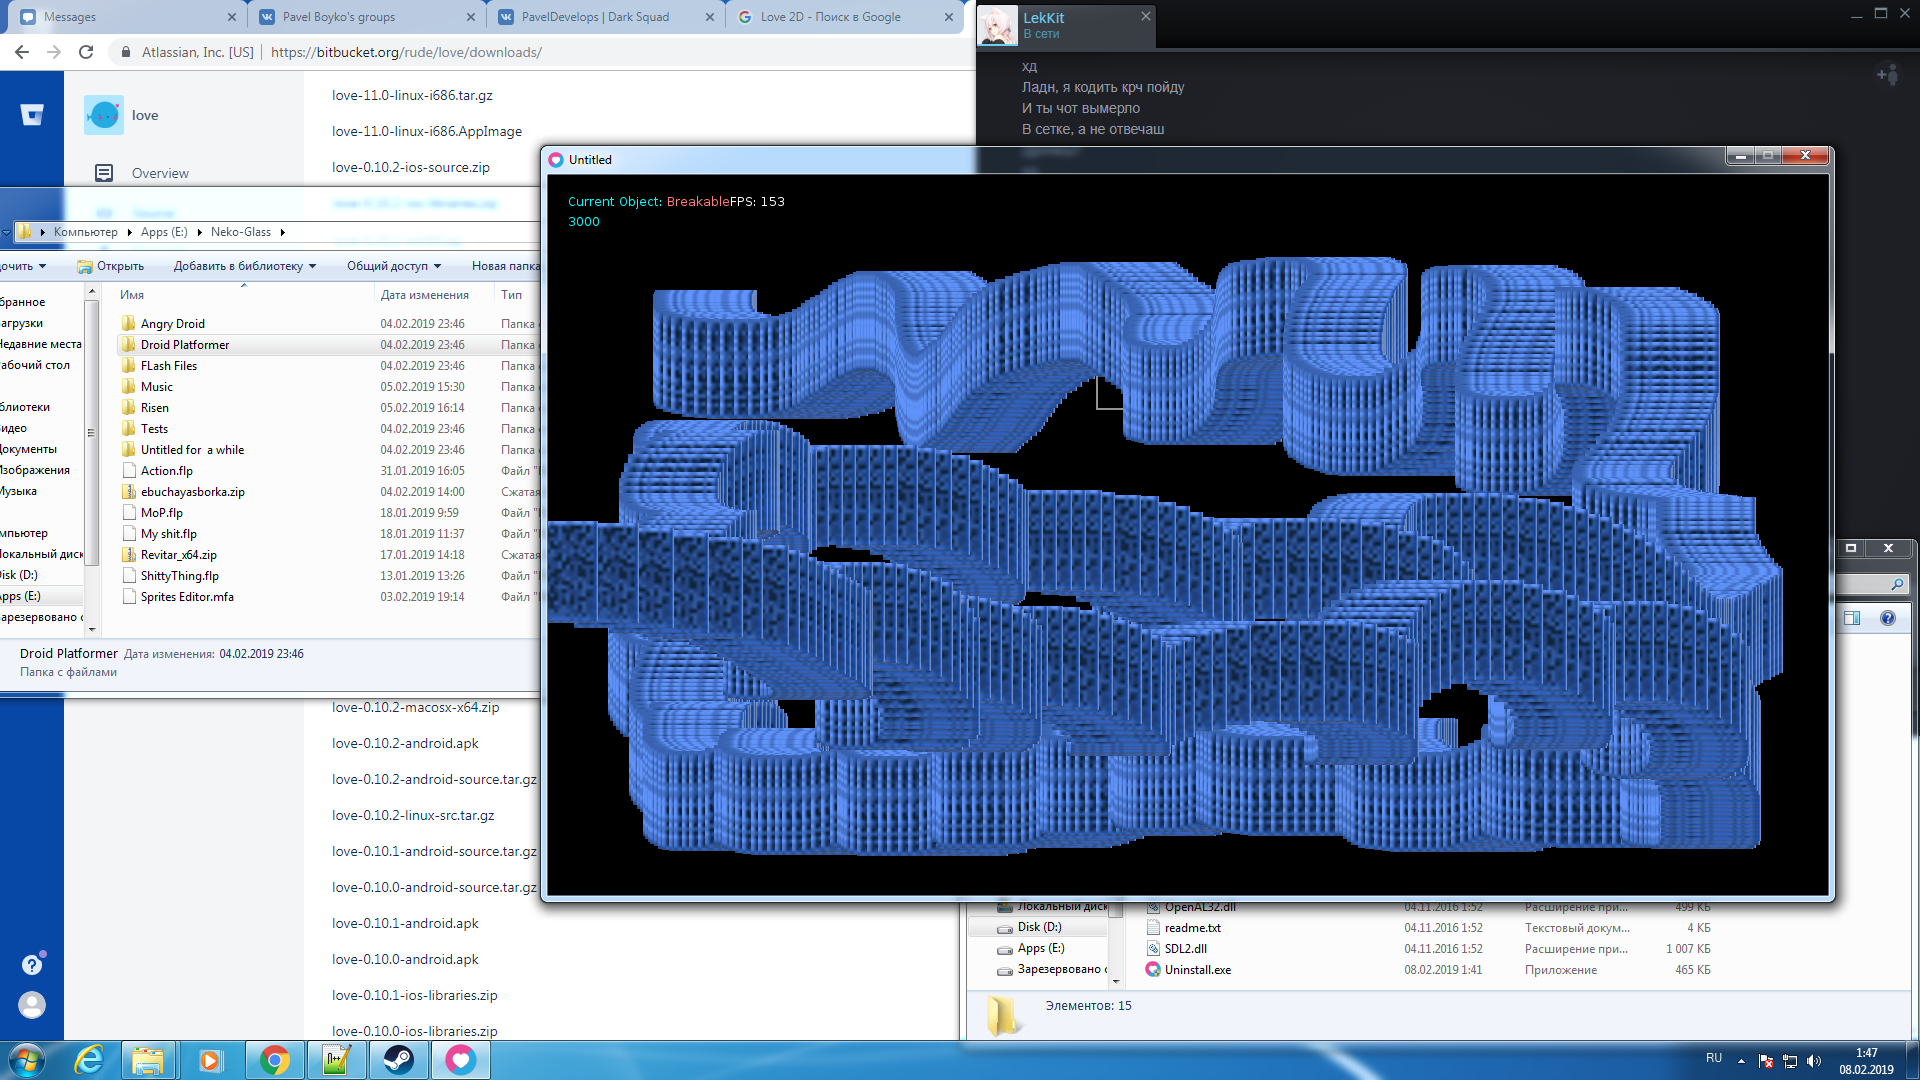The height and width of the screenshot is (1080, 1920).
Task: Show hidden tray icons arrow
Action: 1741,1061
